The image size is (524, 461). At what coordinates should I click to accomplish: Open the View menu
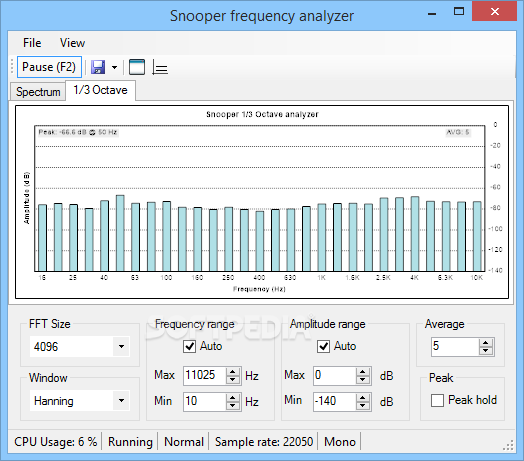coord(73,43)
